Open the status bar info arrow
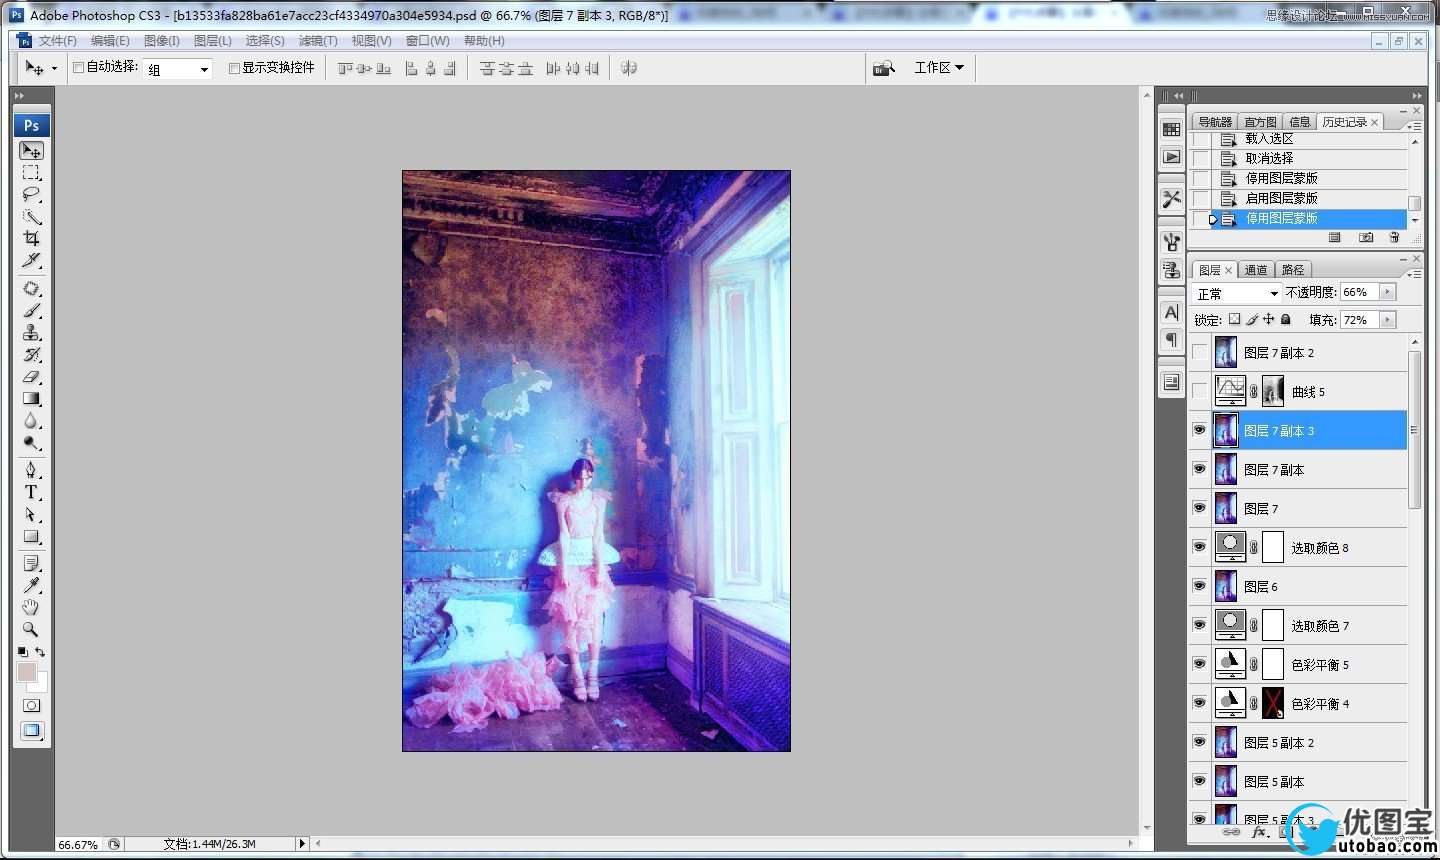 click(x=302, y=844)
